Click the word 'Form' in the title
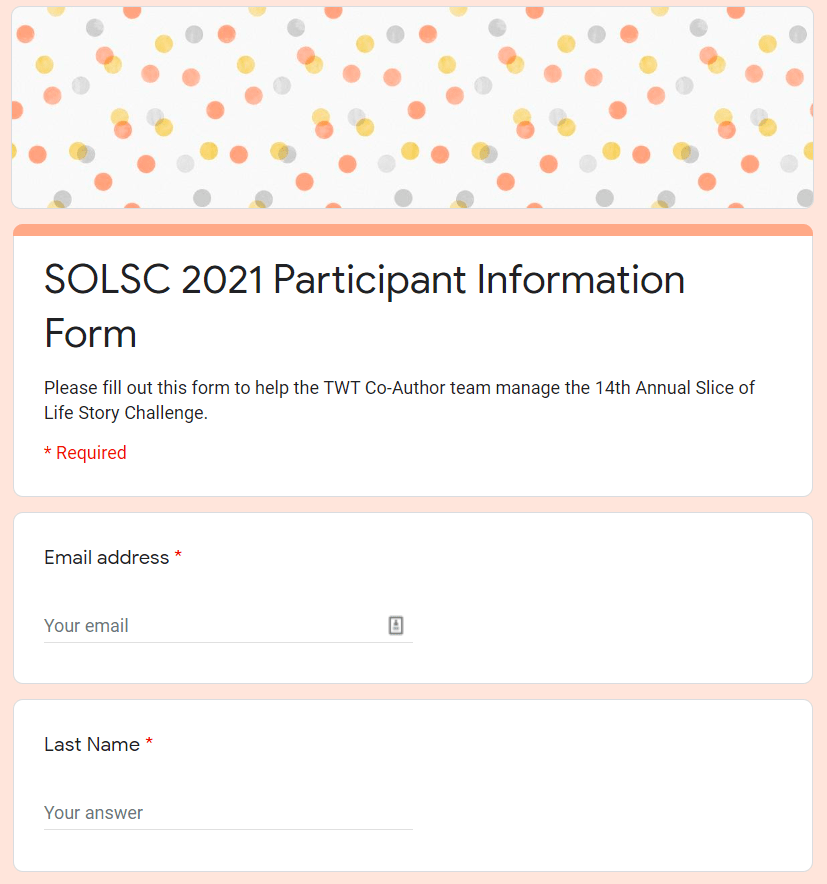The image size is (827, 884). 90,333
